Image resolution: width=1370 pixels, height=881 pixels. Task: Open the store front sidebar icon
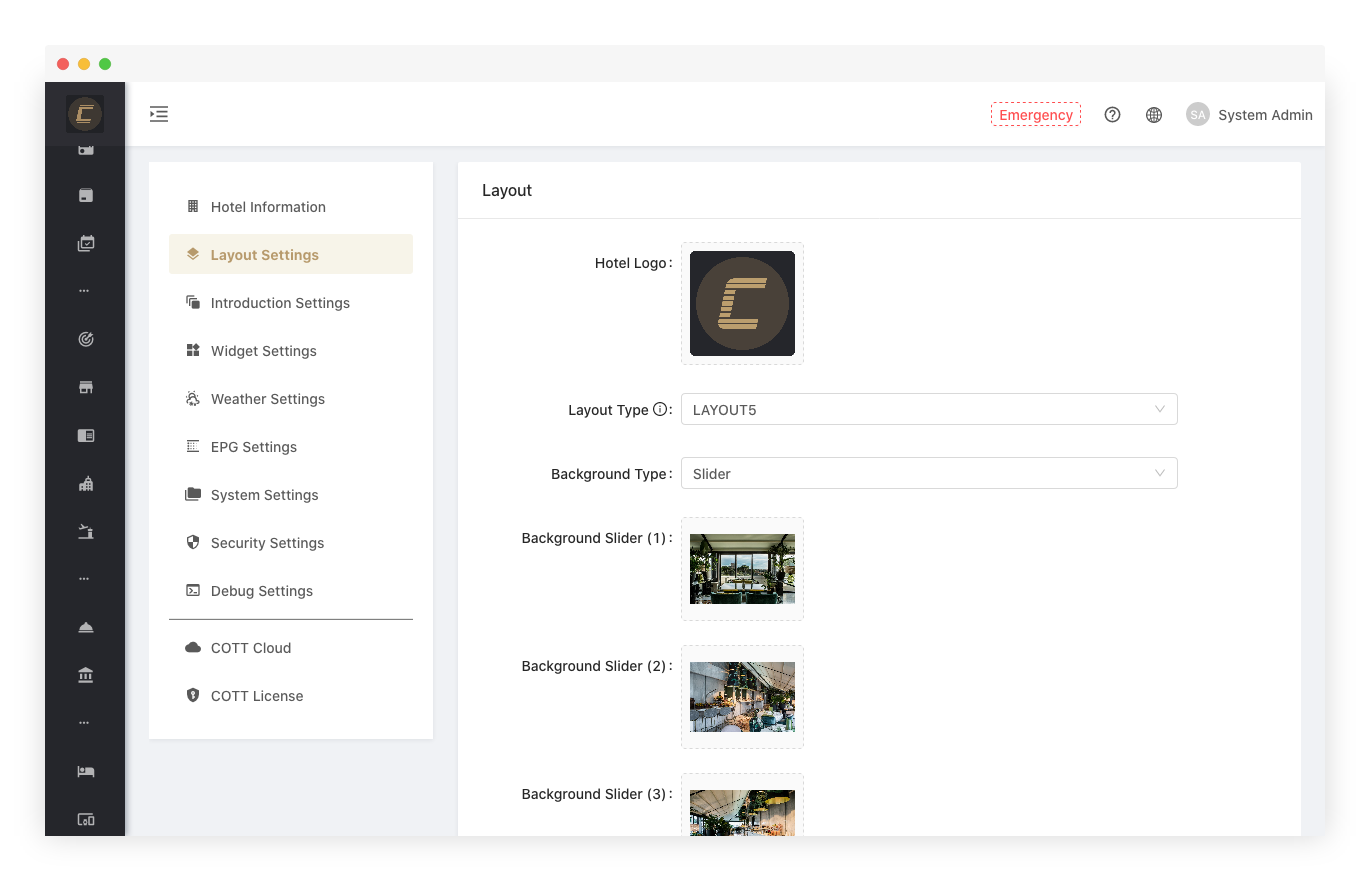tap(86, 387)
